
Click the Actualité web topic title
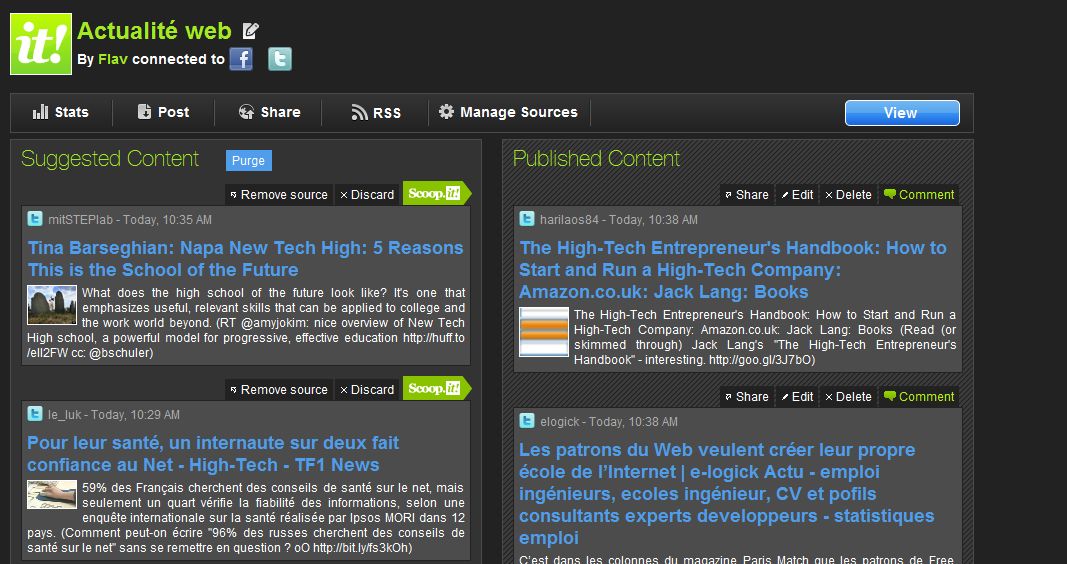[154, 31]
